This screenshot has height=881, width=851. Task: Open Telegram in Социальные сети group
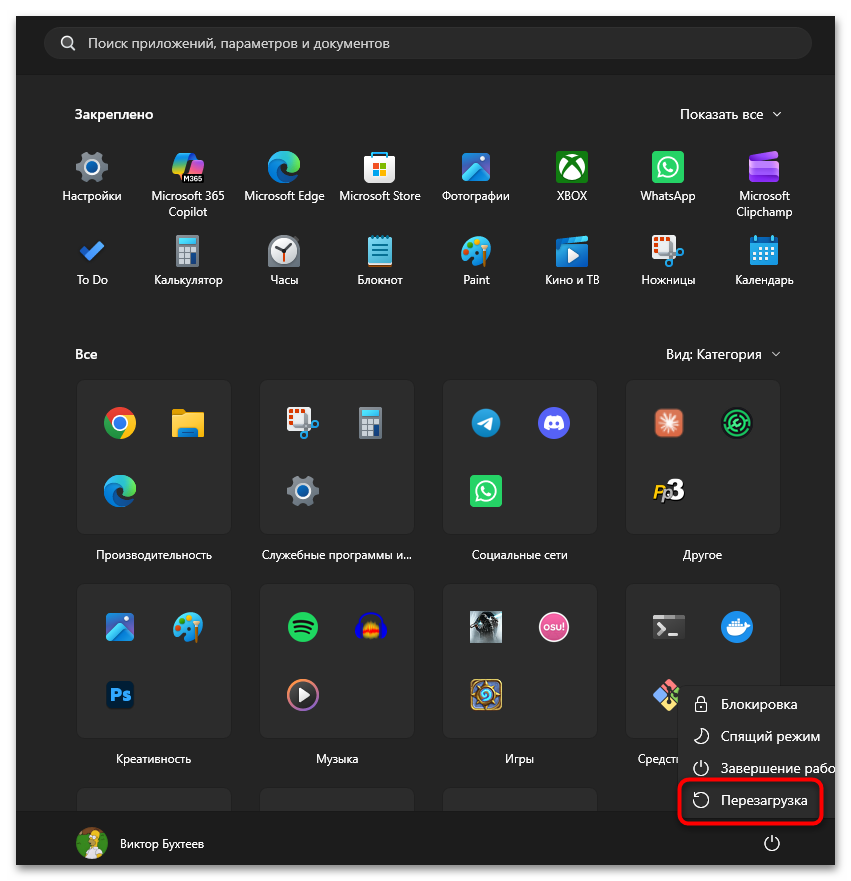(486, 423)
